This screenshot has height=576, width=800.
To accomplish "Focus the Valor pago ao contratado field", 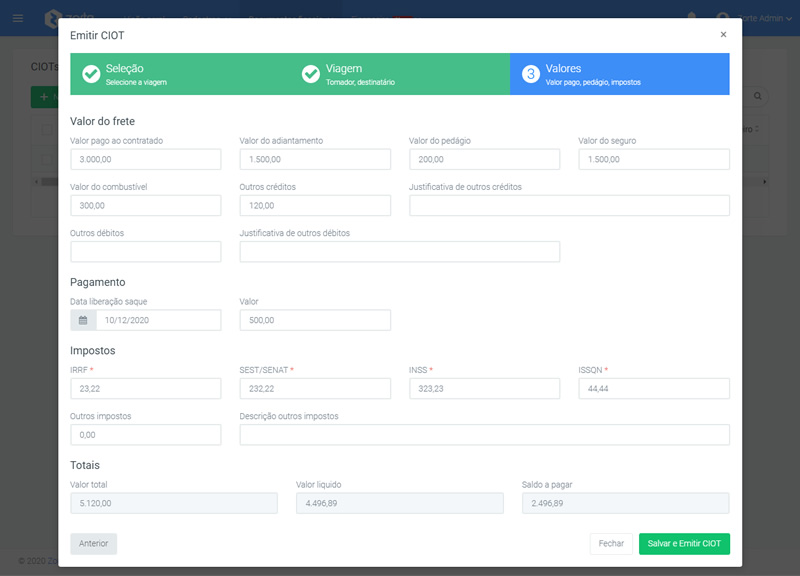I will [x=145, y=160].
